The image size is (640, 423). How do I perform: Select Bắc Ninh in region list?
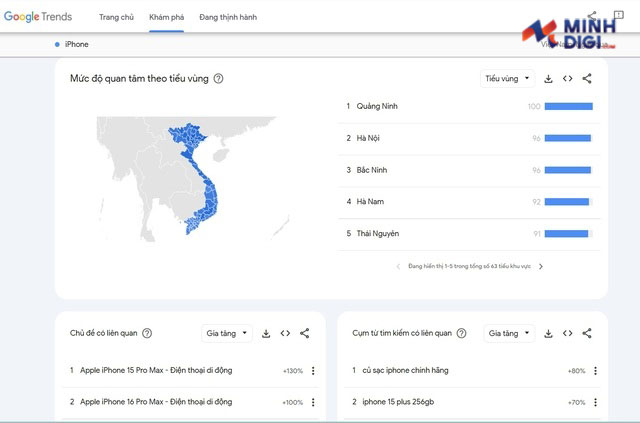[372, 170]
